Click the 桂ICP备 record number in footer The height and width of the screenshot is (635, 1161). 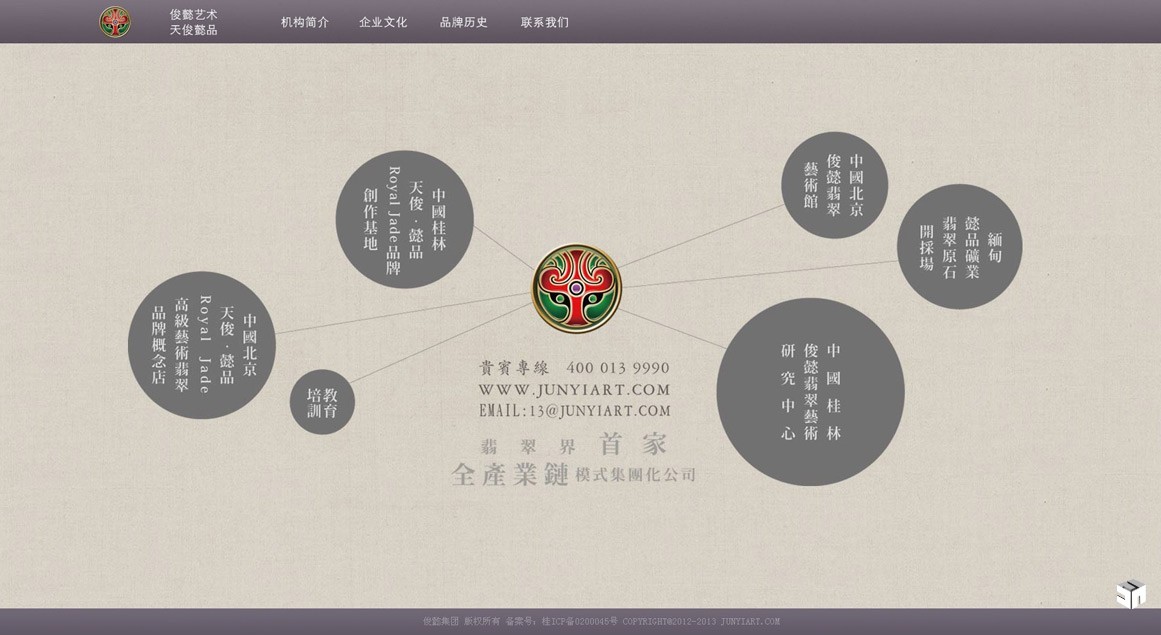pos(580,622)
